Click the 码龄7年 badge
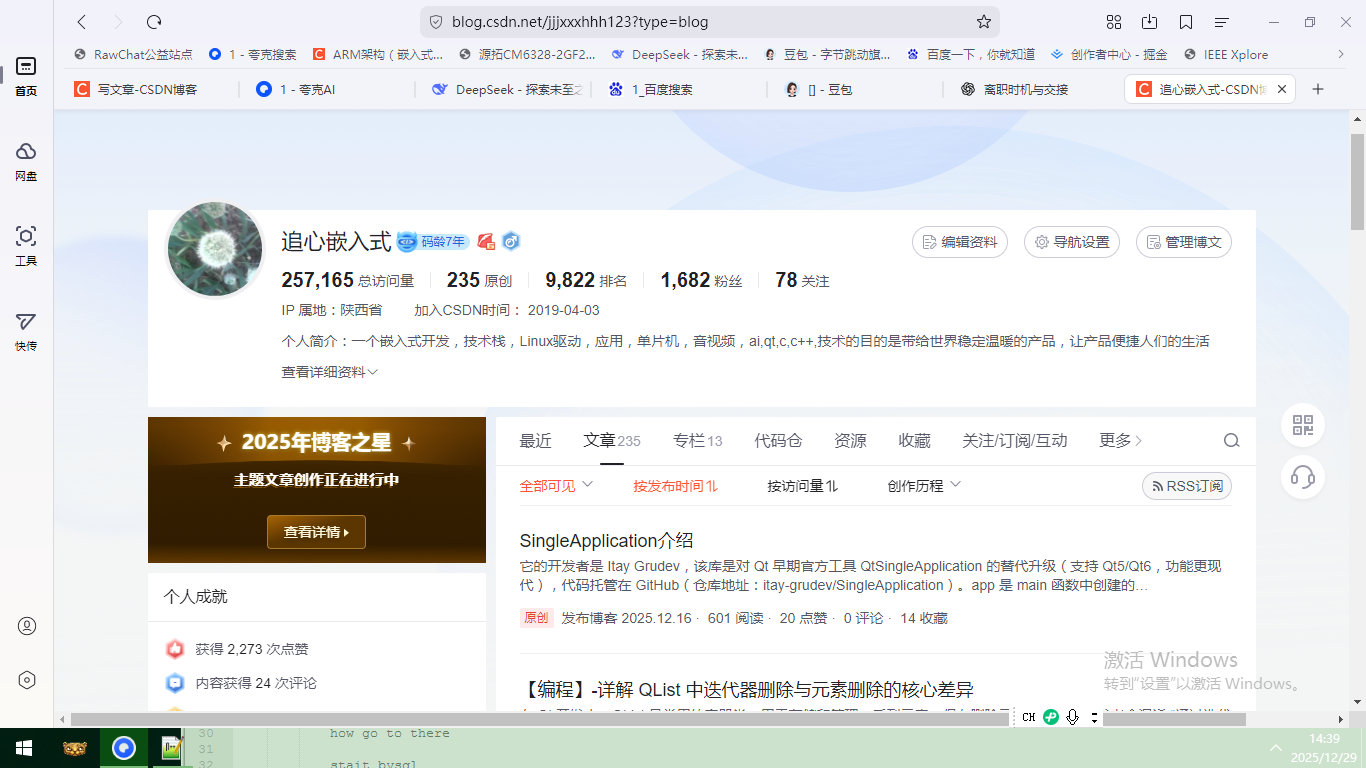1366x768 pixels. (x=432, y=241)
